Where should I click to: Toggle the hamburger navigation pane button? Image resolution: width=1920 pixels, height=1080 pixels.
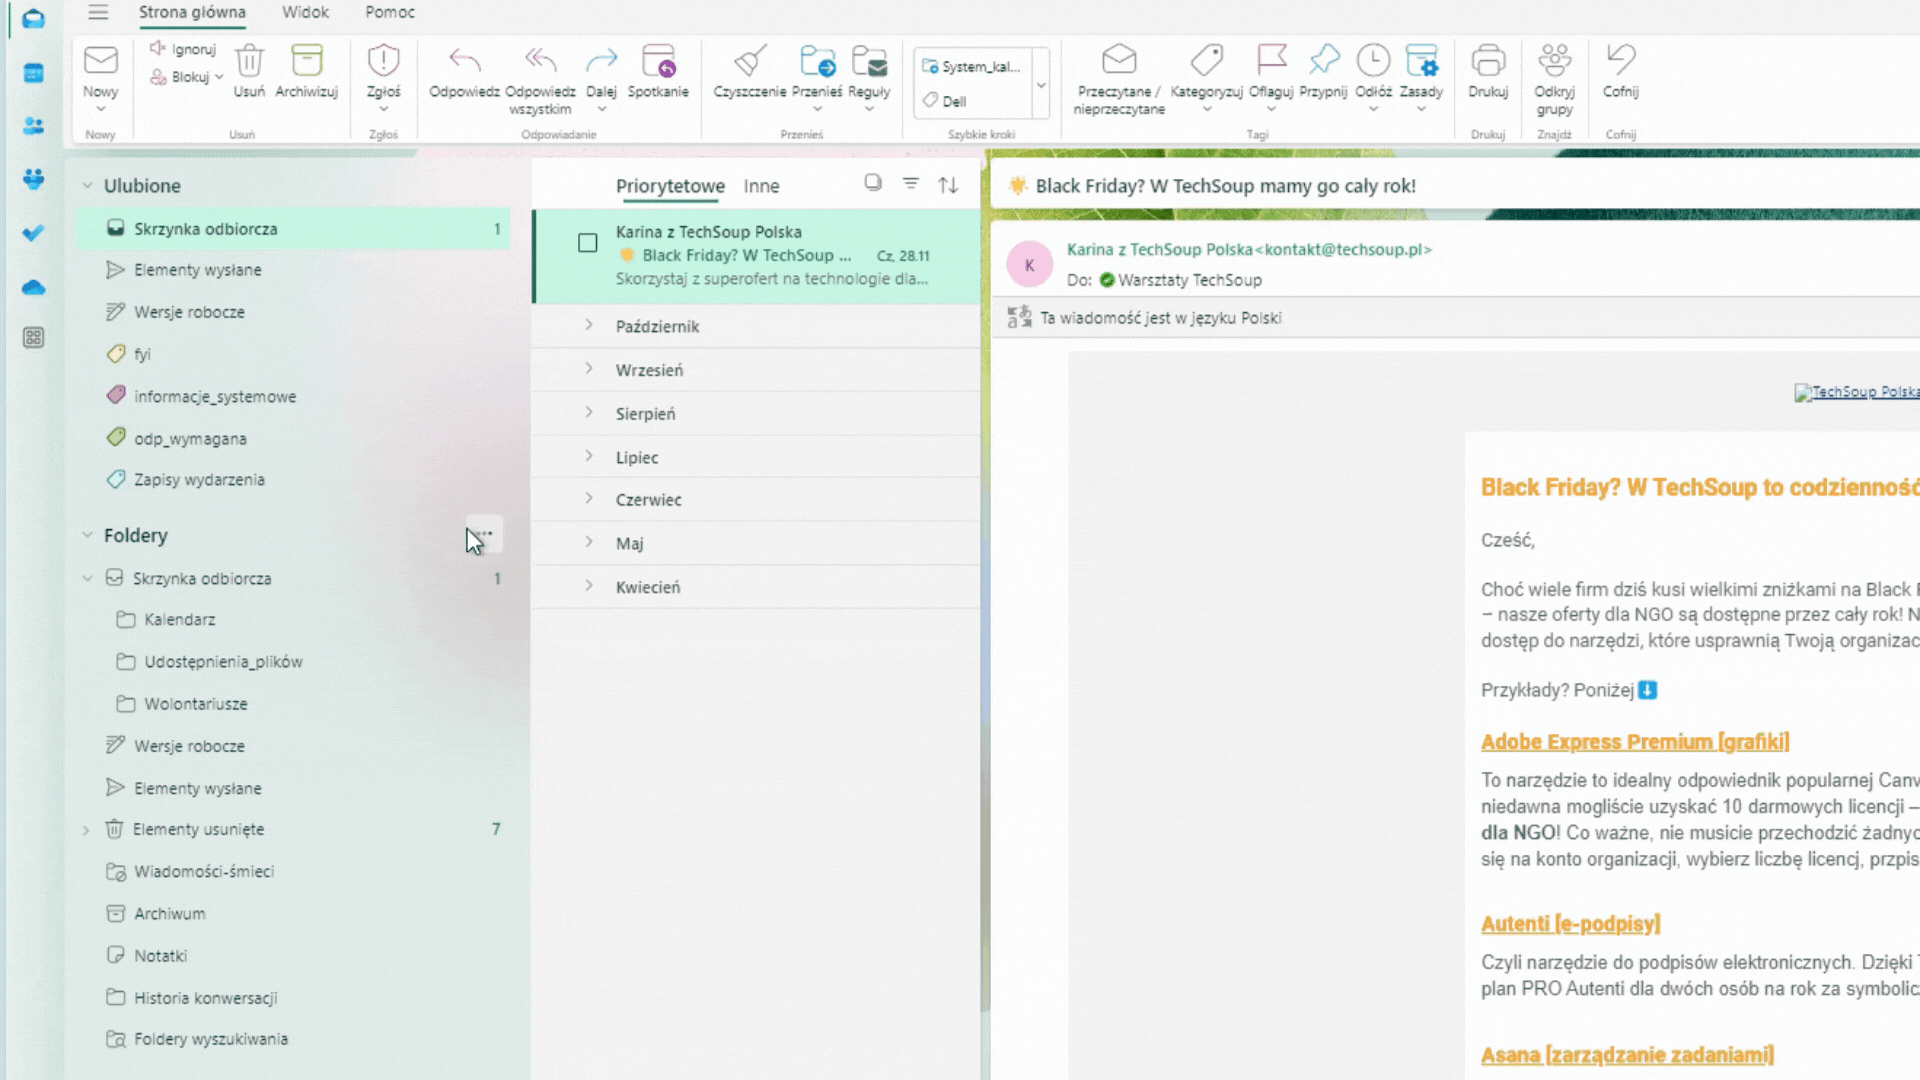[x=98, y=12]
